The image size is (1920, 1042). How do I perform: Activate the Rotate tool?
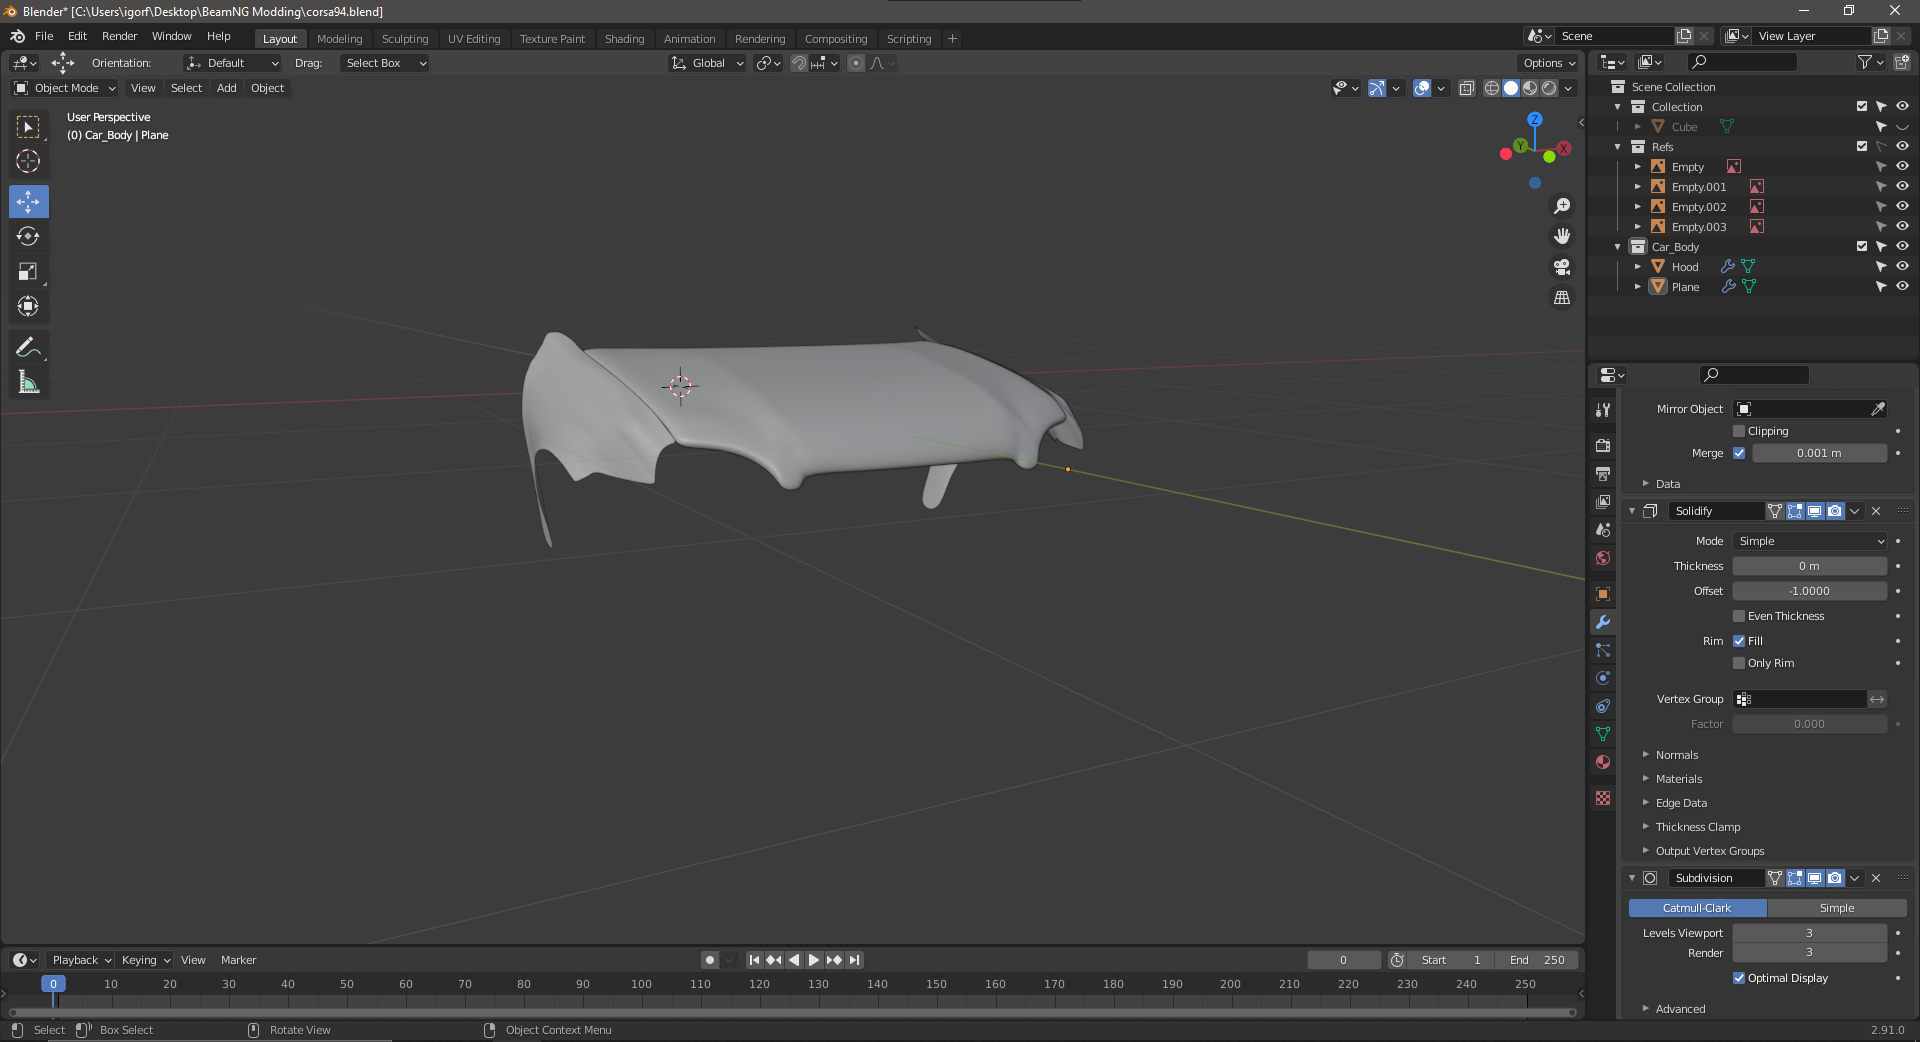28,237
